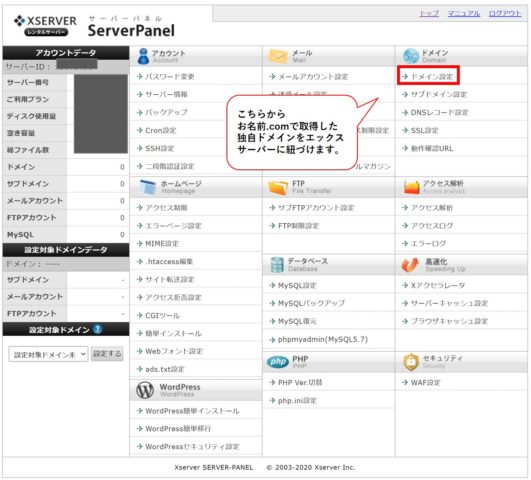Click the Domain section globe icon

pyautogui.click(x=411, y=56)
